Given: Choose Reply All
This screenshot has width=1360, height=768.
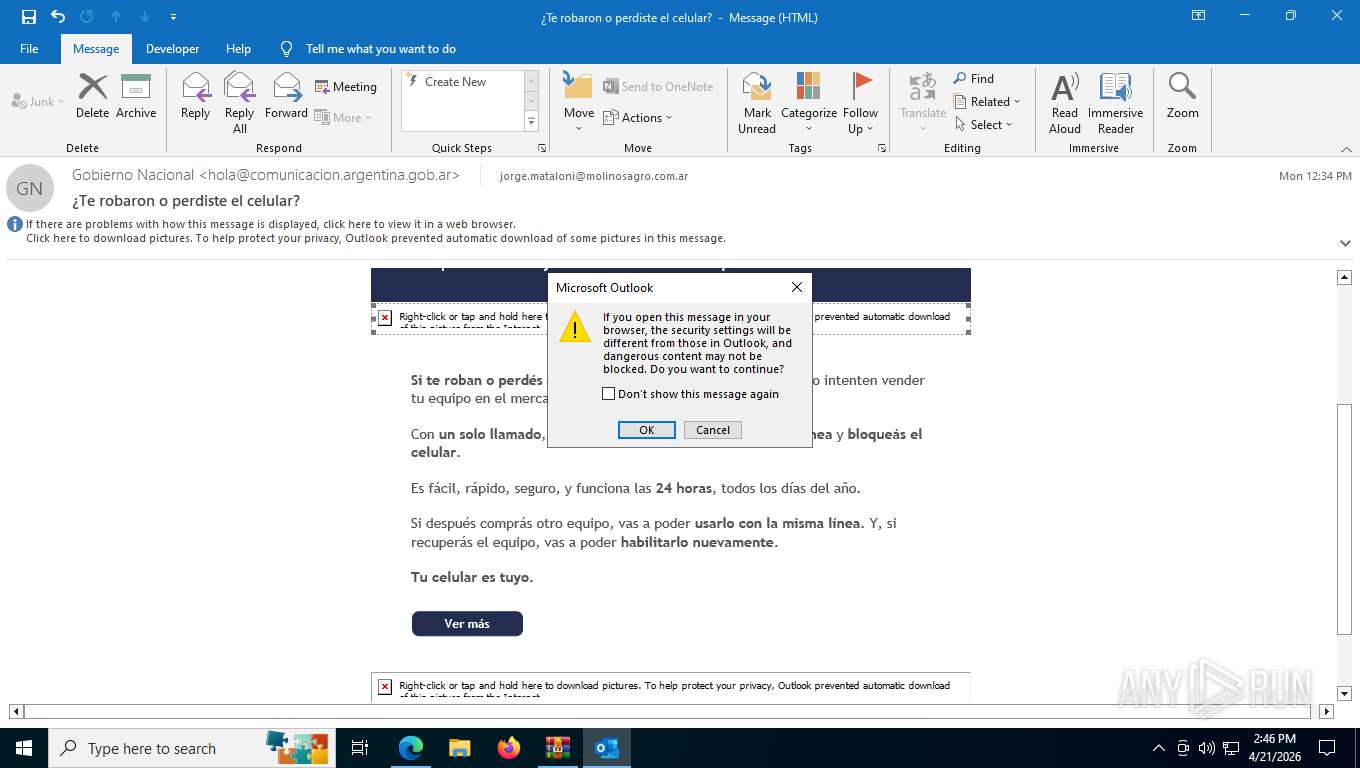Looking at the screenshot, I should pos(240,103).
